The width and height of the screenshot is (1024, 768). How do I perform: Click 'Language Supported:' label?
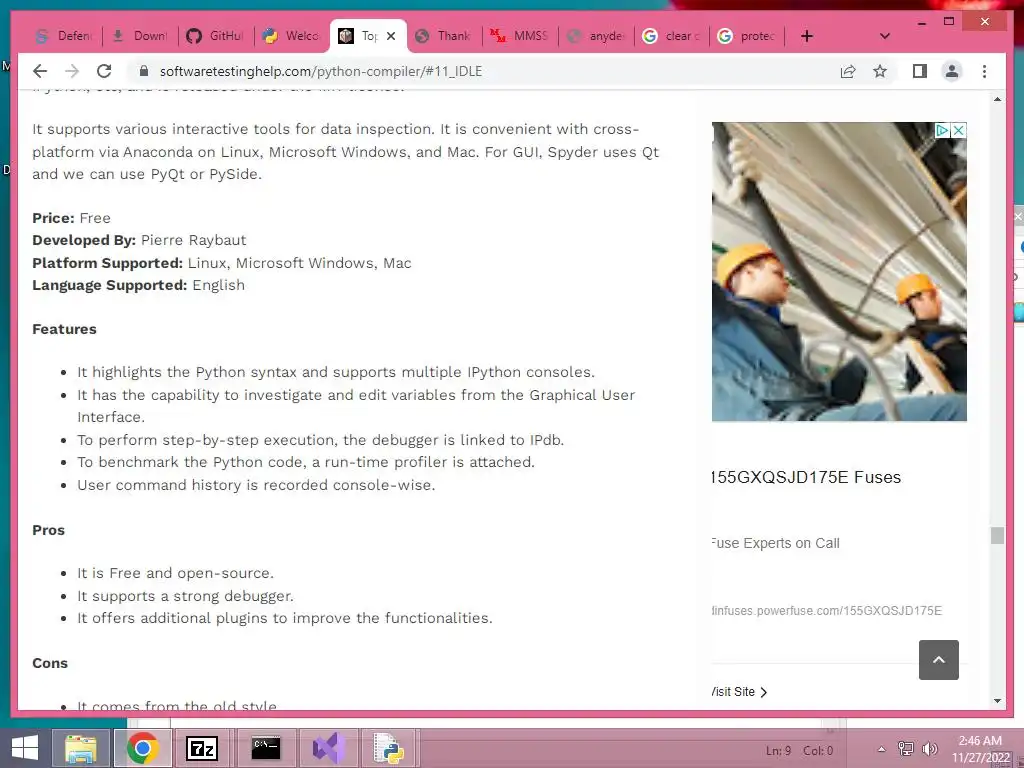110,285
